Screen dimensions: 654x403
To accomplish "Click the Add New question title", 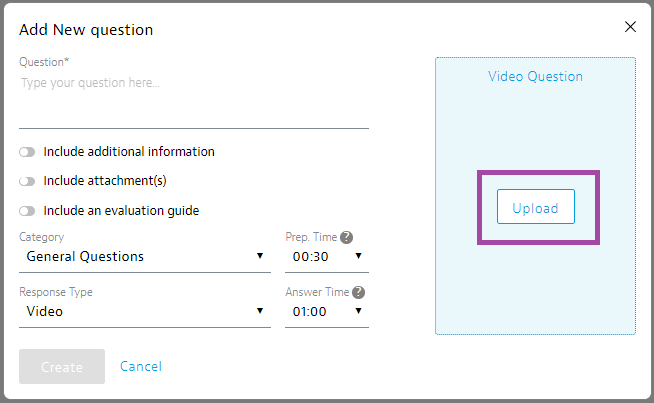I will [x=86, y=30].
